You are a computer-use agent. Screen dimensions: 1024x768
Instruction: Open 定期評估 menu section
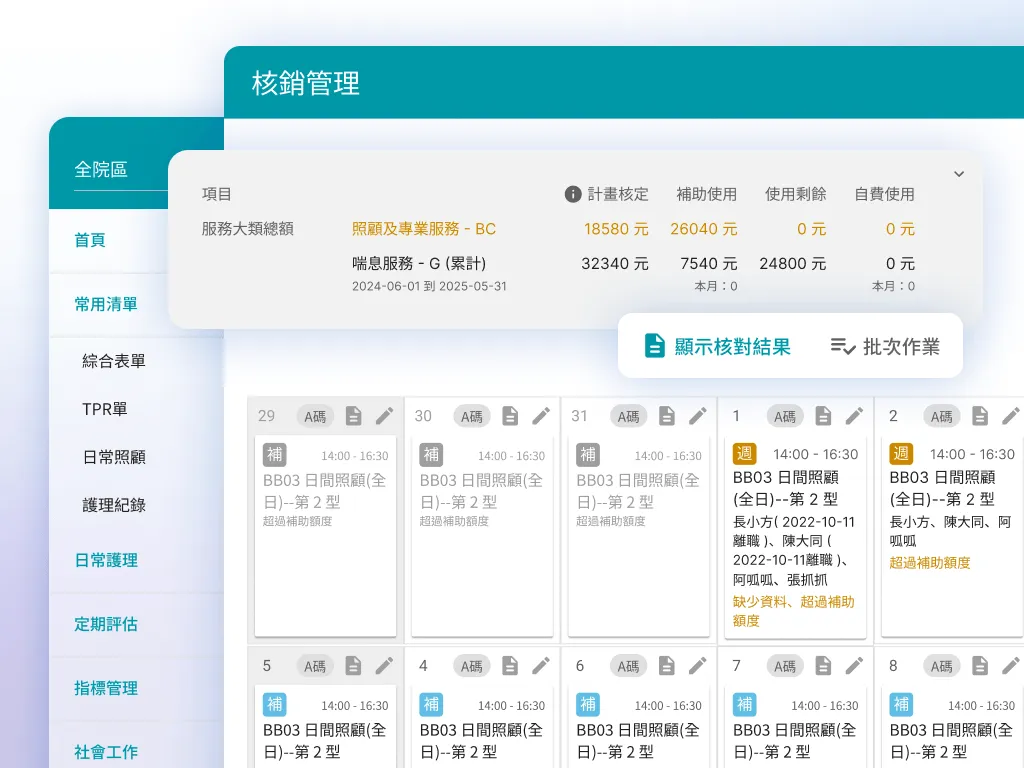(x=106, y=624)
